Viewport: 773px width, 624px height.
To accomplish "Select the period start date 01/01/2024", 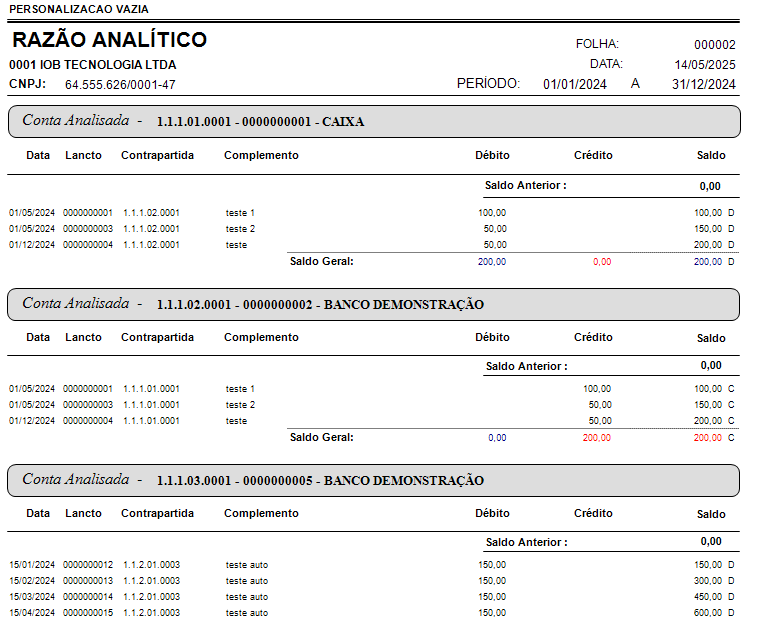I will (574, 84).
